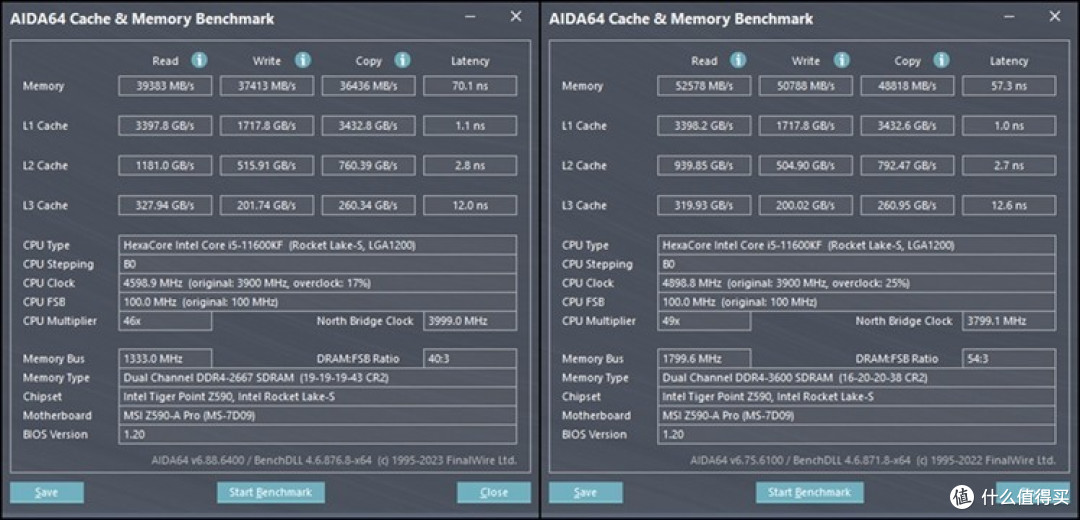Click L2 copy value 760.39 GB/s
This screenshot has width=1080, height=520.
[x=368, y=166]
